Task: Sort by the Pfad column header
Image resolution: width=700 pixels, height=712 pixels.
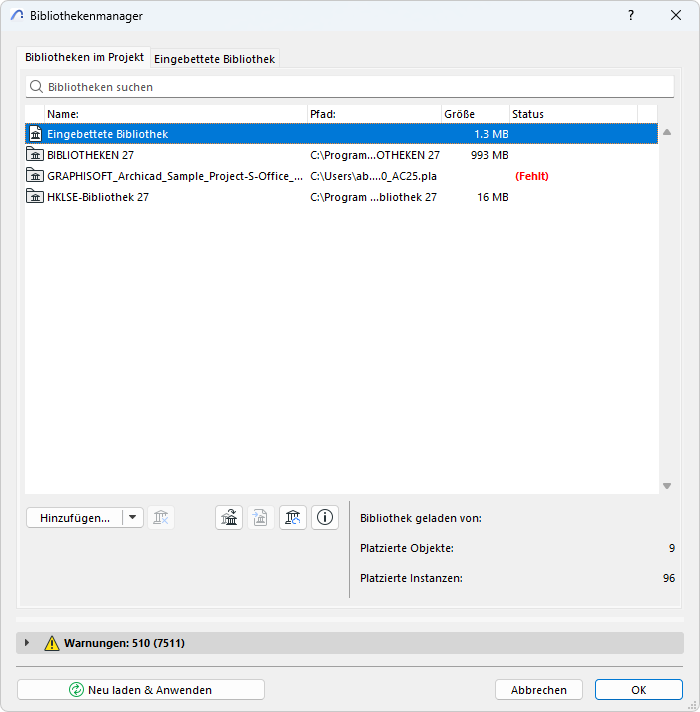Action: pyautogui.click(x=375, y=114)
